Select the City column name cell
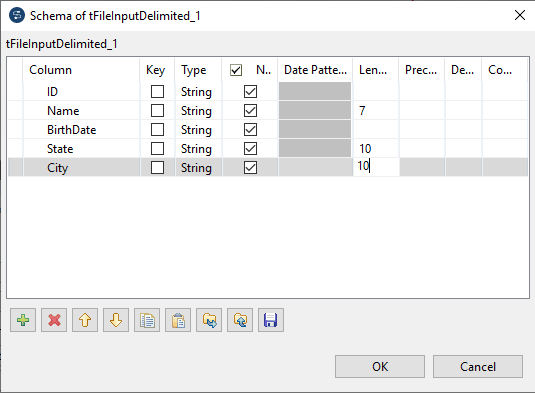 coord(81,168)
